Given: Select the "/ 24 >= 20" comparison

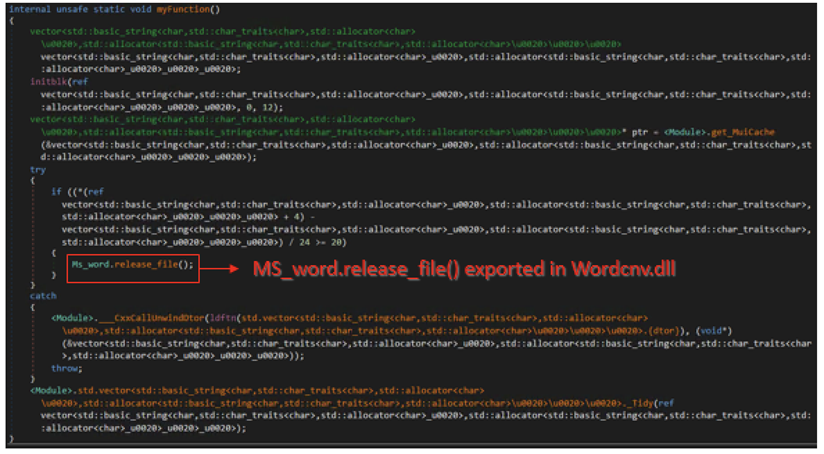Looking at the screenshot, I should pos(321,241).
